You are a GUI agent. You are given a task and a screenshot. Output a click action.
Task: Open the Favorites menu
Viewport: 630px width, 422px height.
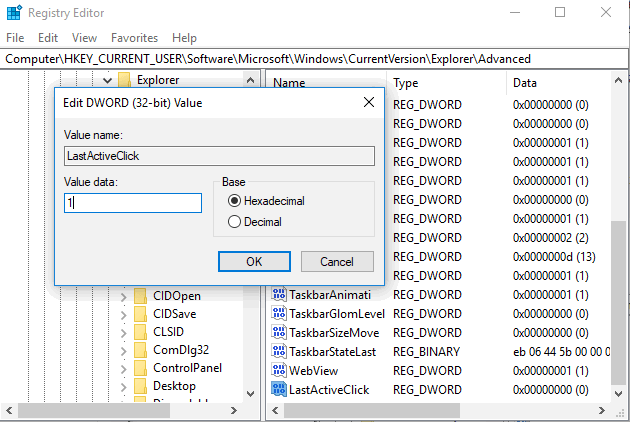[x=134, y=38]
